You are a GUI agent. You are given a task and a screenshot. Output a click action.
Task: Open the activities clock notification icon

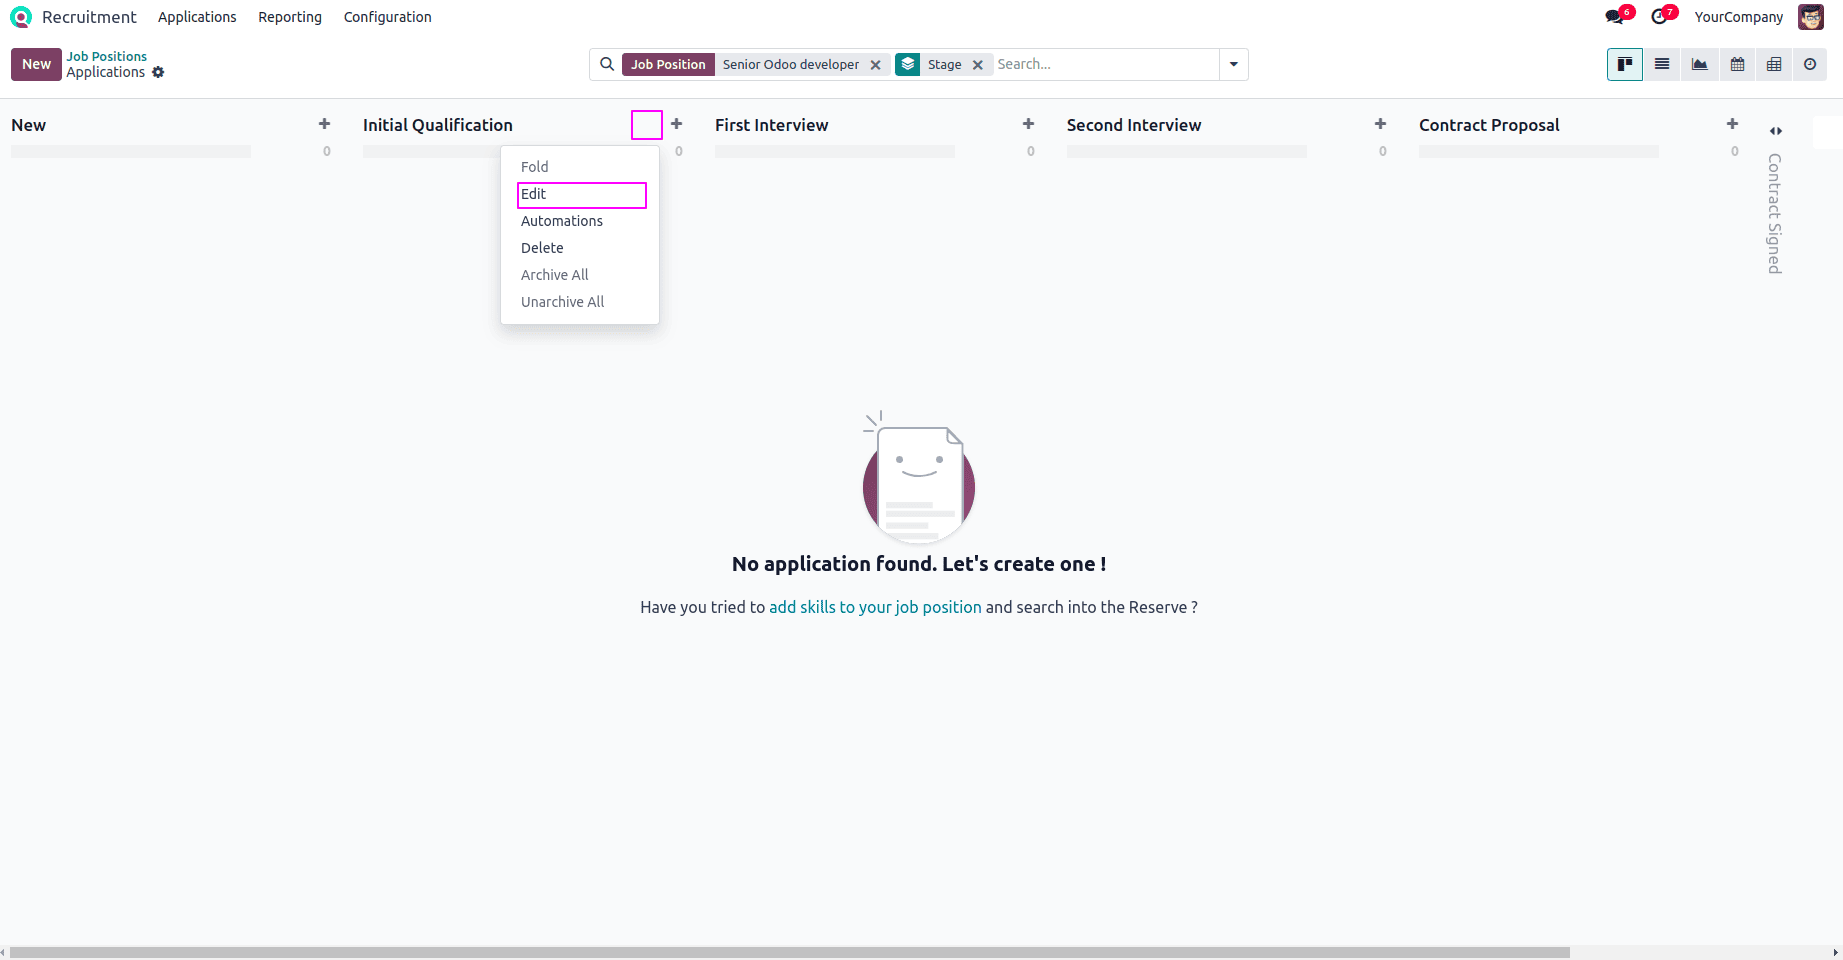click(x=1659, y=17)
